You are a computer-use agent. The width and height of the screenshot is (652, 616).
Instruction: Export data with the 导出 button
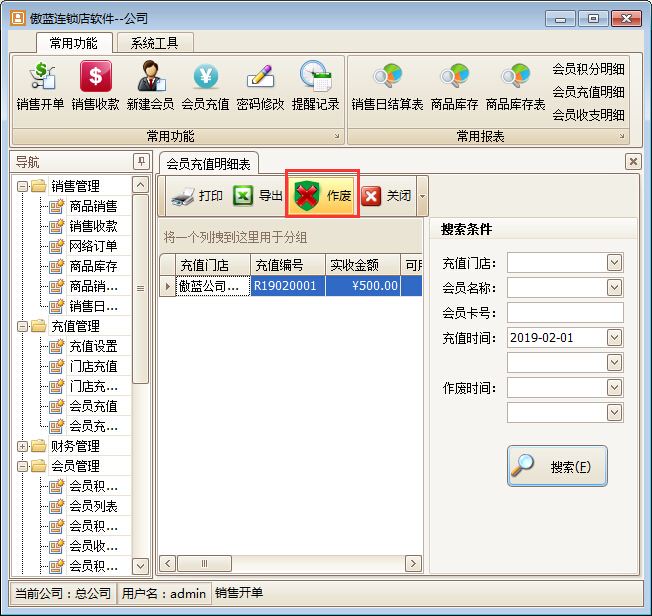coord(258,196)
